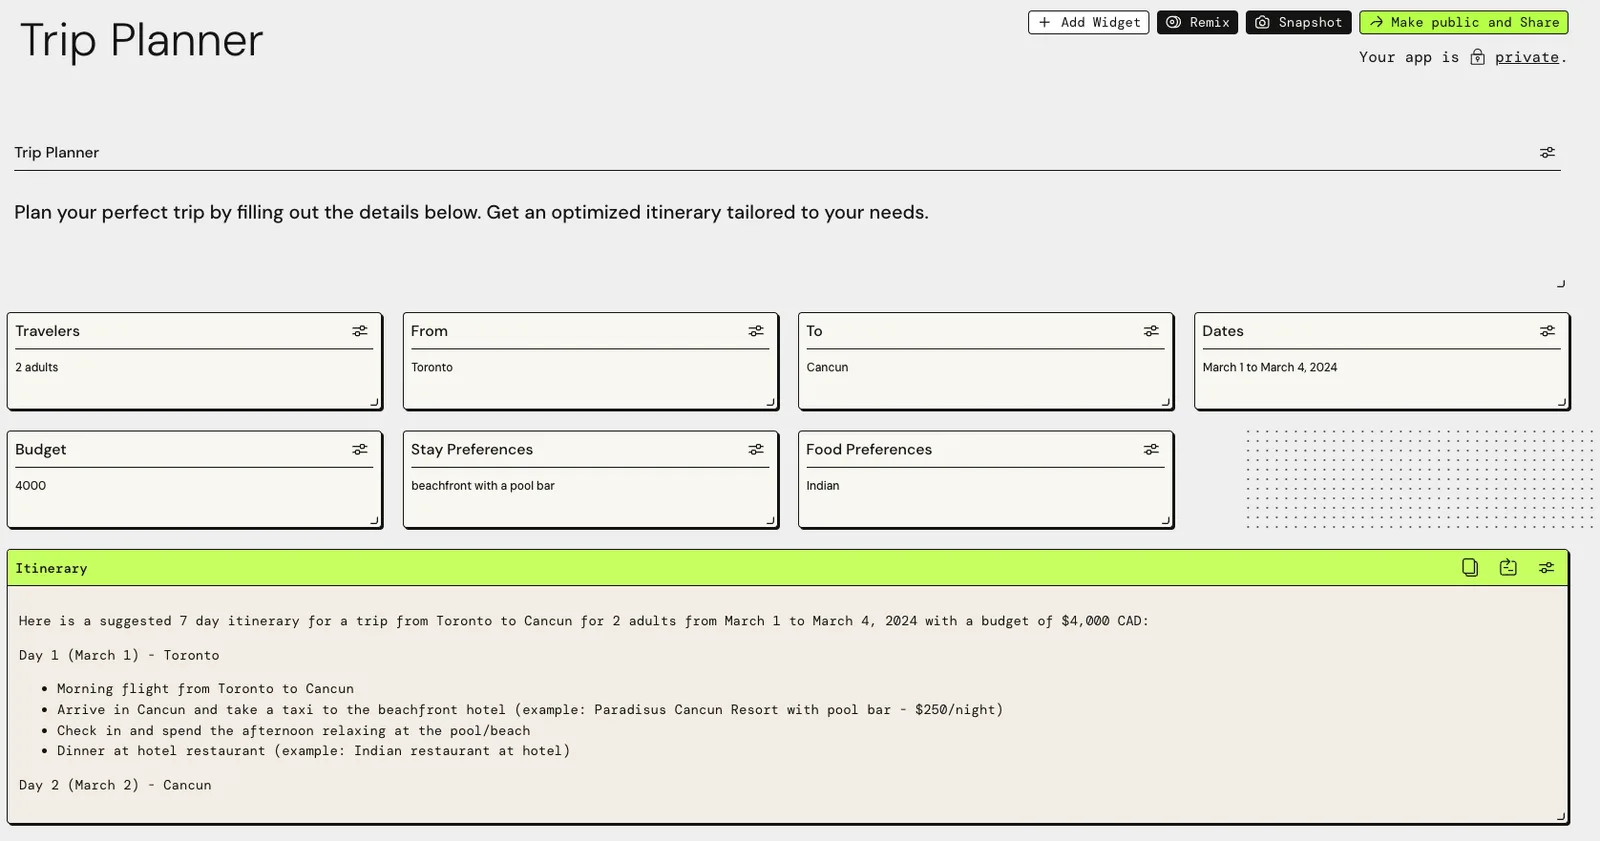Open settings for the Dates widget
Screen dimensions: 1600x841
pos(1547,331)
